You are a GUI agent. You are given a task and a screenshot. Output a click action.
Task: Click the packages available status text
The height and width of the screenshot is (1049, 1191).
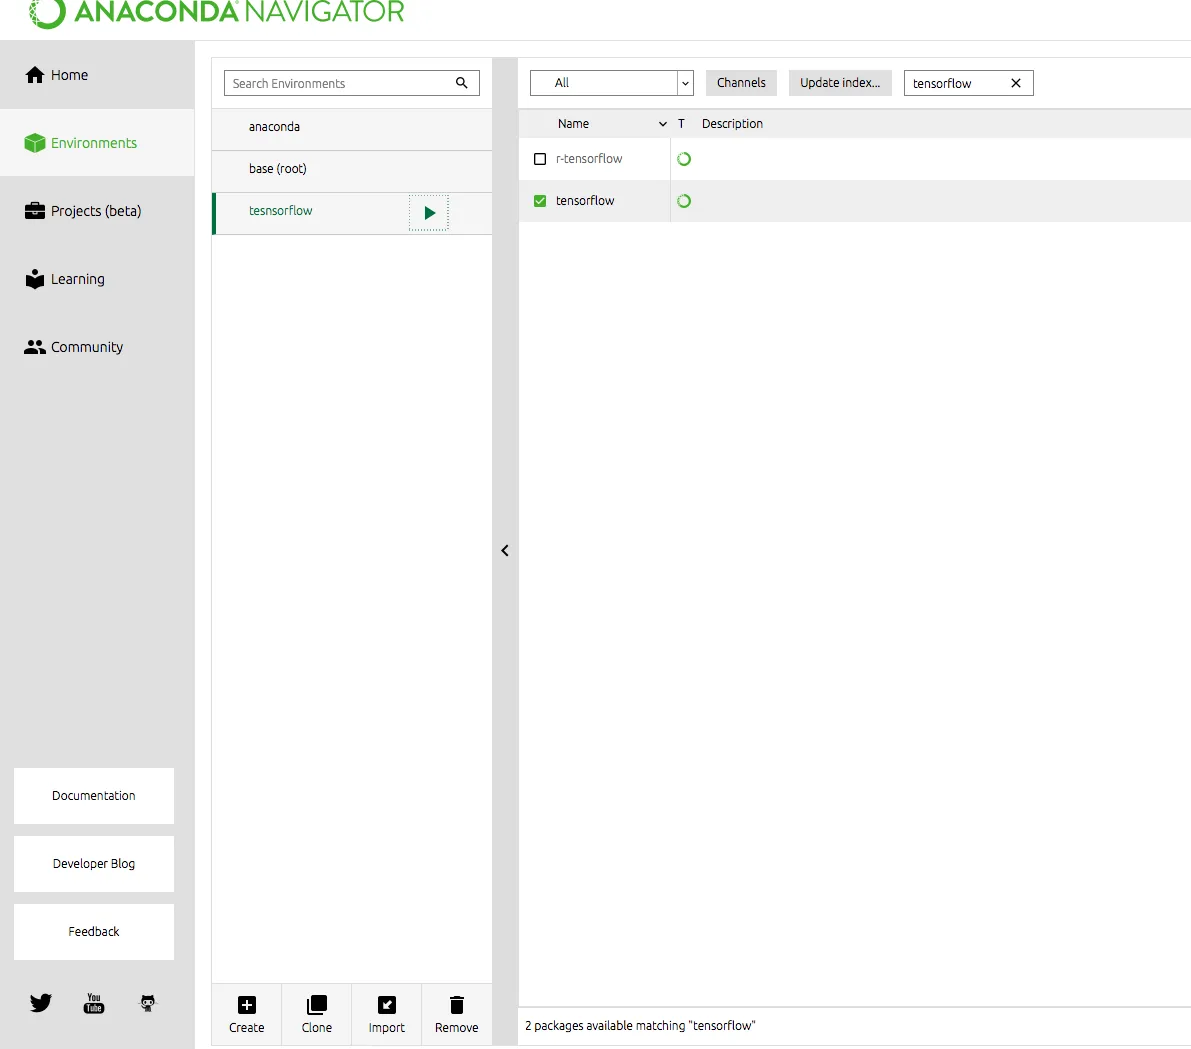pyautogui.click(x=640, y=1025)
